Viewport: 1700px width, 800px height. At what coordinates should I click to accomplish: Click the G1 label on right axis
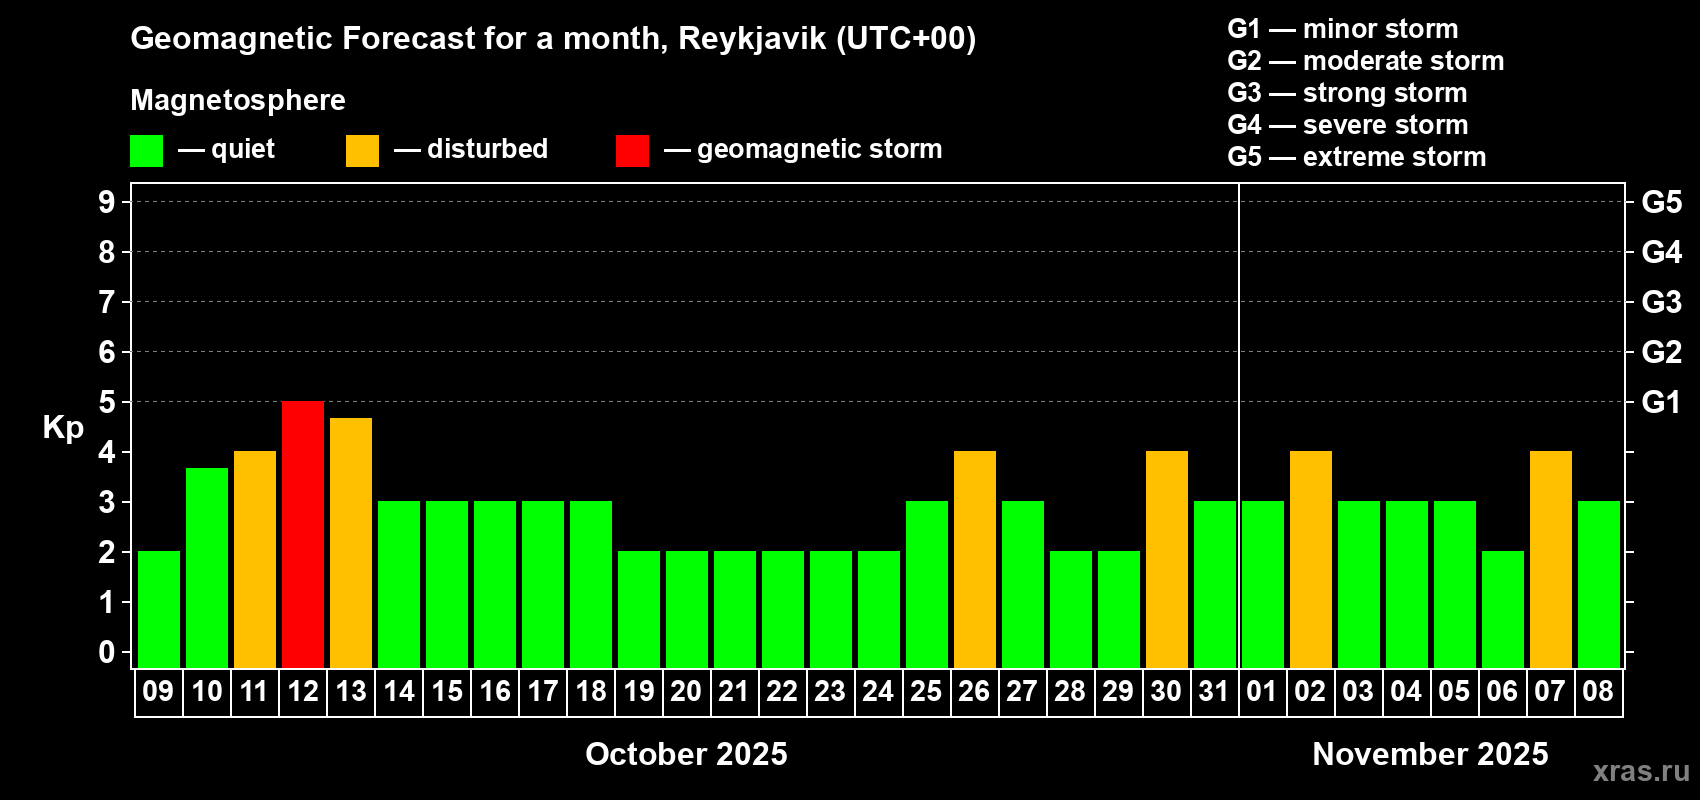1661,402
